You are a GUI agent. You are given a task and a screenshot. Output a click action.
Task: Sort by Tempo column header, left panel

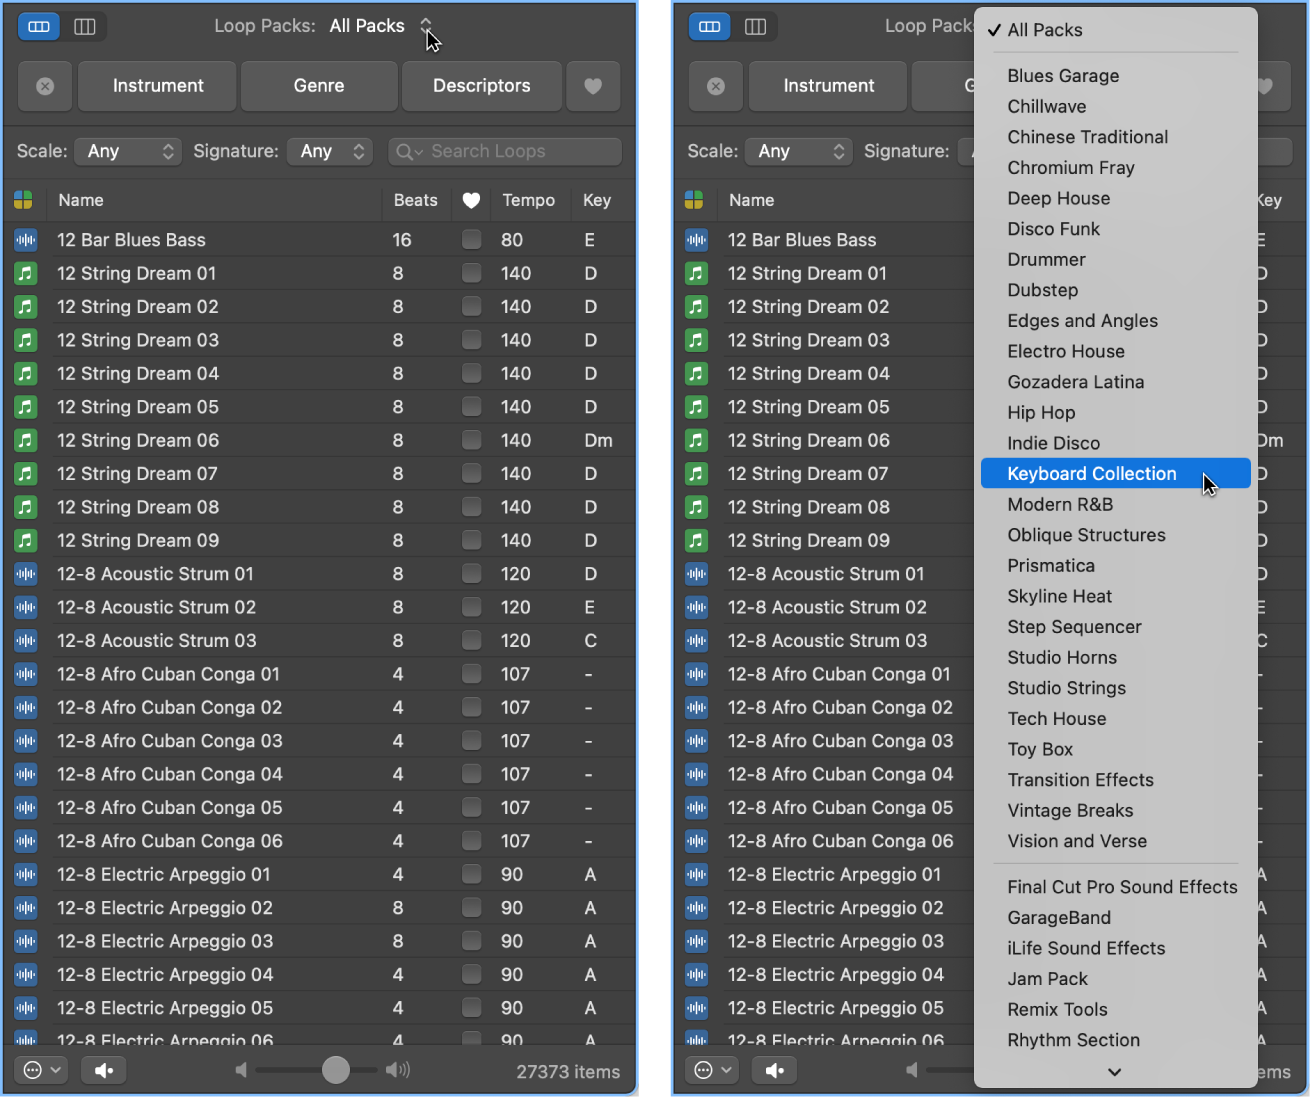coord(529,201)
